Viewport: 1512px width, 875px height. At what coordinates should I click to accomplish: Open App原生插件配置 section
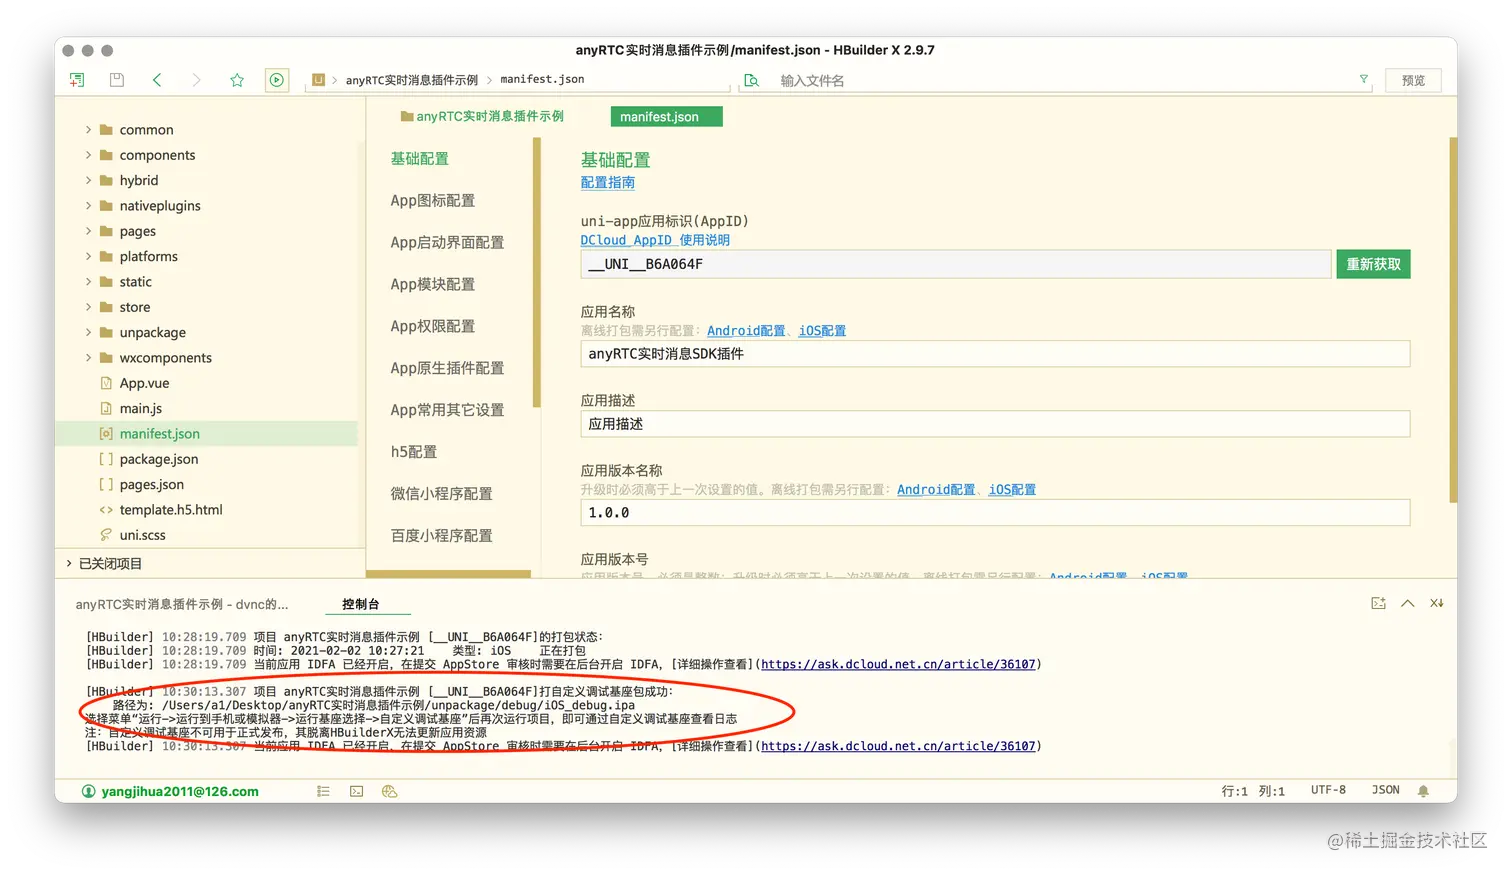(x=447, y=369)
